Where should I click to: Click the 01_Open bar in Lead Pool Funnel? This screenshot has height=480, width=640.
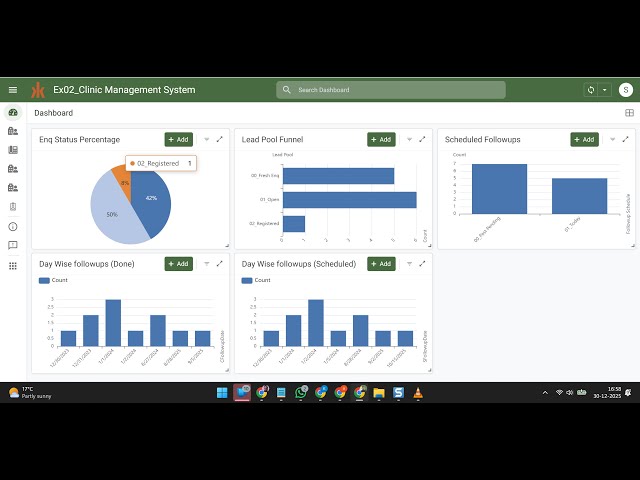[x=349, y=200]
